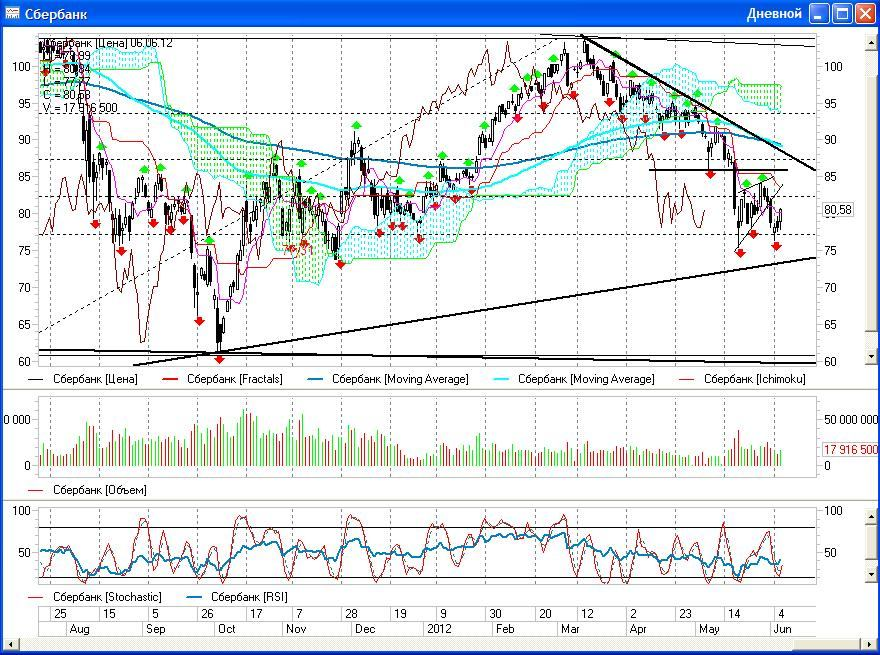
Task: Click the Сбербанк [Цена] 06.06.12 info header
Action: click(x=107, y=43)
